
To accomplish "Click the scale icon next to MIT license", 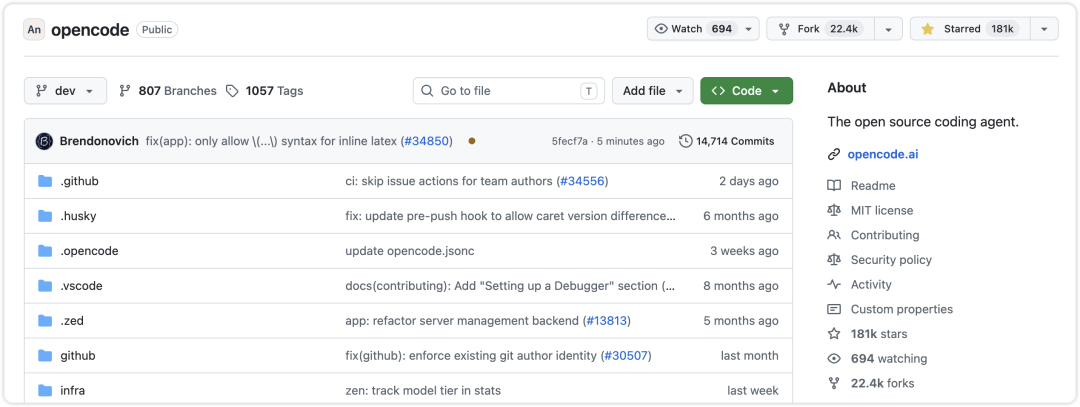I will tap(834, 210).
